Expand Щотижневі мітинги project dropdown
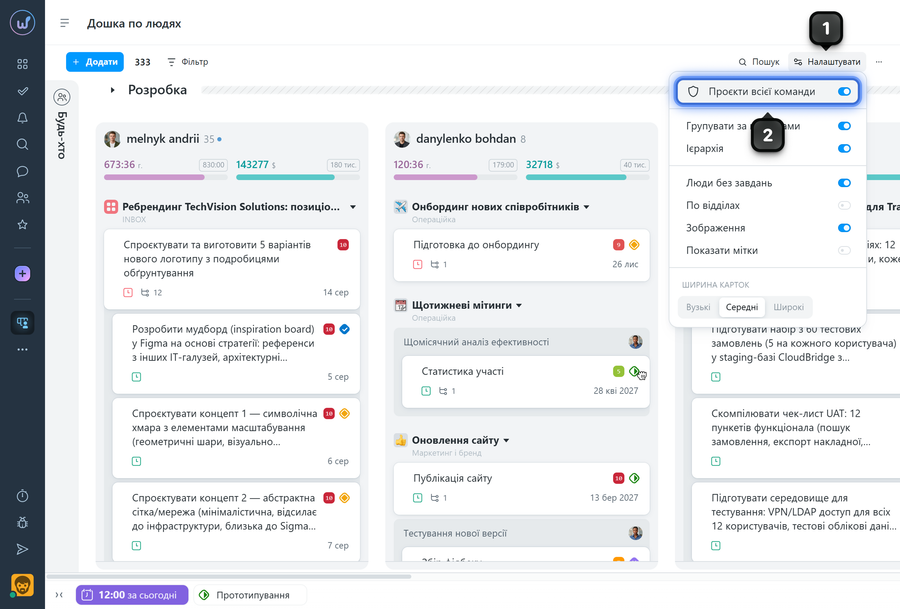The image size is (900, 609). (x=519, y=306)
